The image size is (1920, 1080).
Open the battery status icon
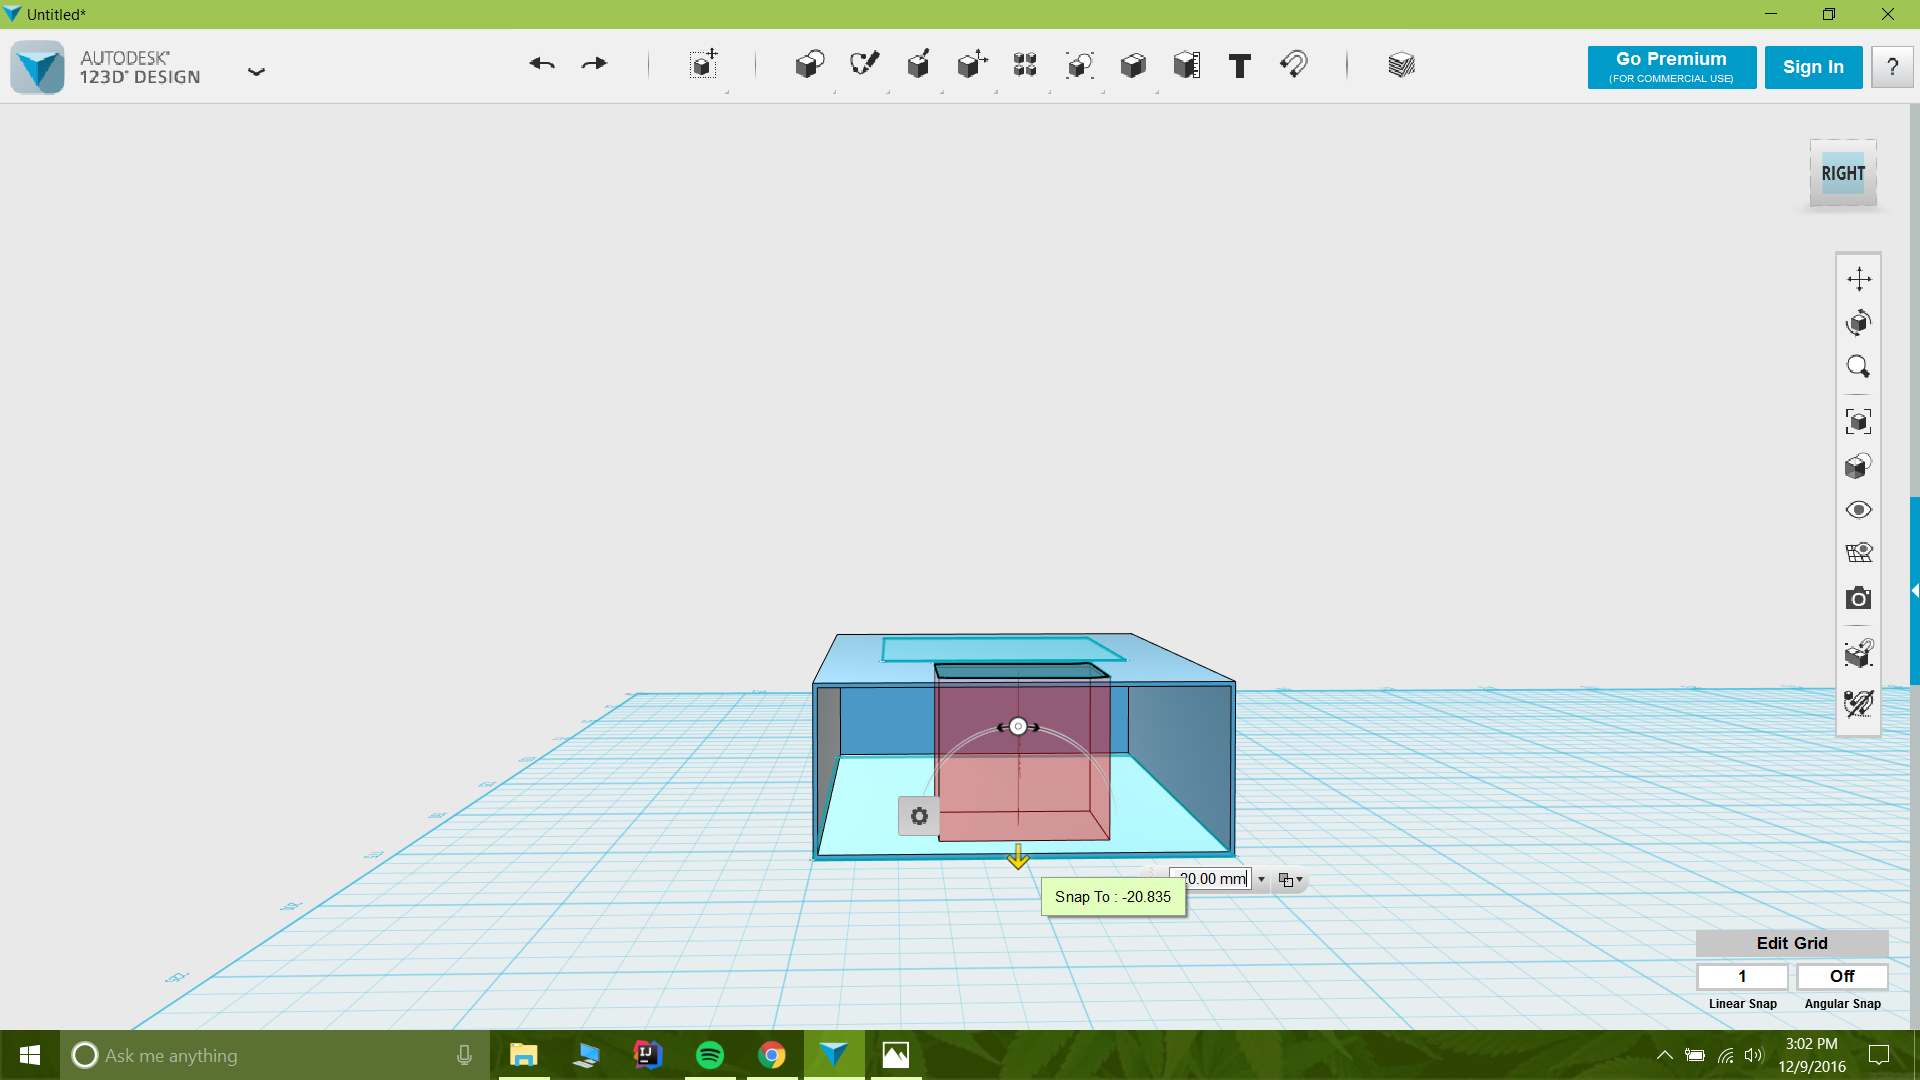tap(1695, 1055)
